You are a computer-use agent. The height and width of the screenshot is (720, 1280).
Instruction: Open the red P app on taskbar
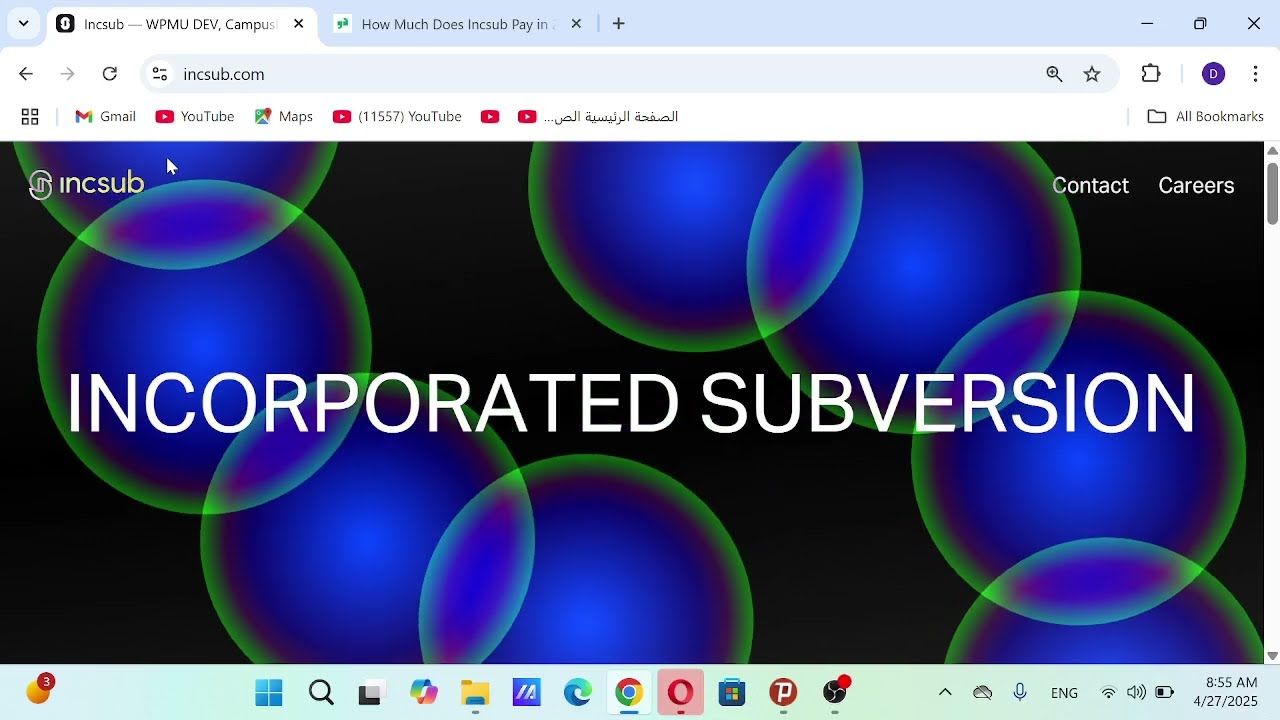coord(783,692)
